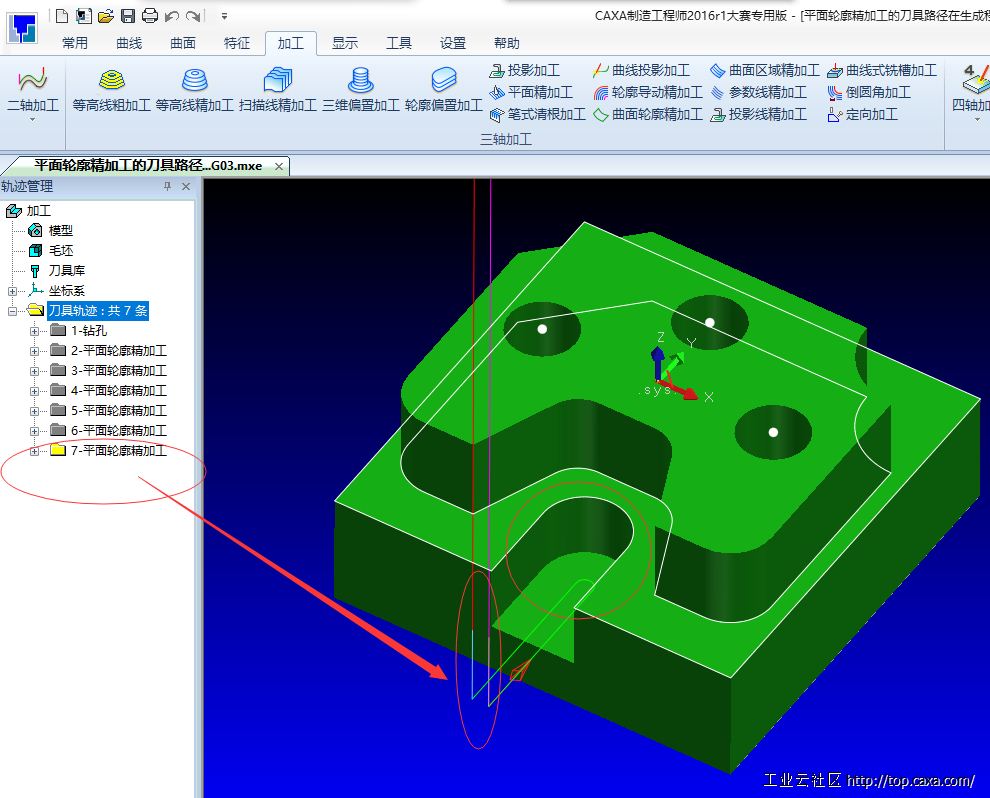The height and width of the screenshot is (798, 990).
Task: Click the red tool marker in viewport
Action: click(520, 671)
